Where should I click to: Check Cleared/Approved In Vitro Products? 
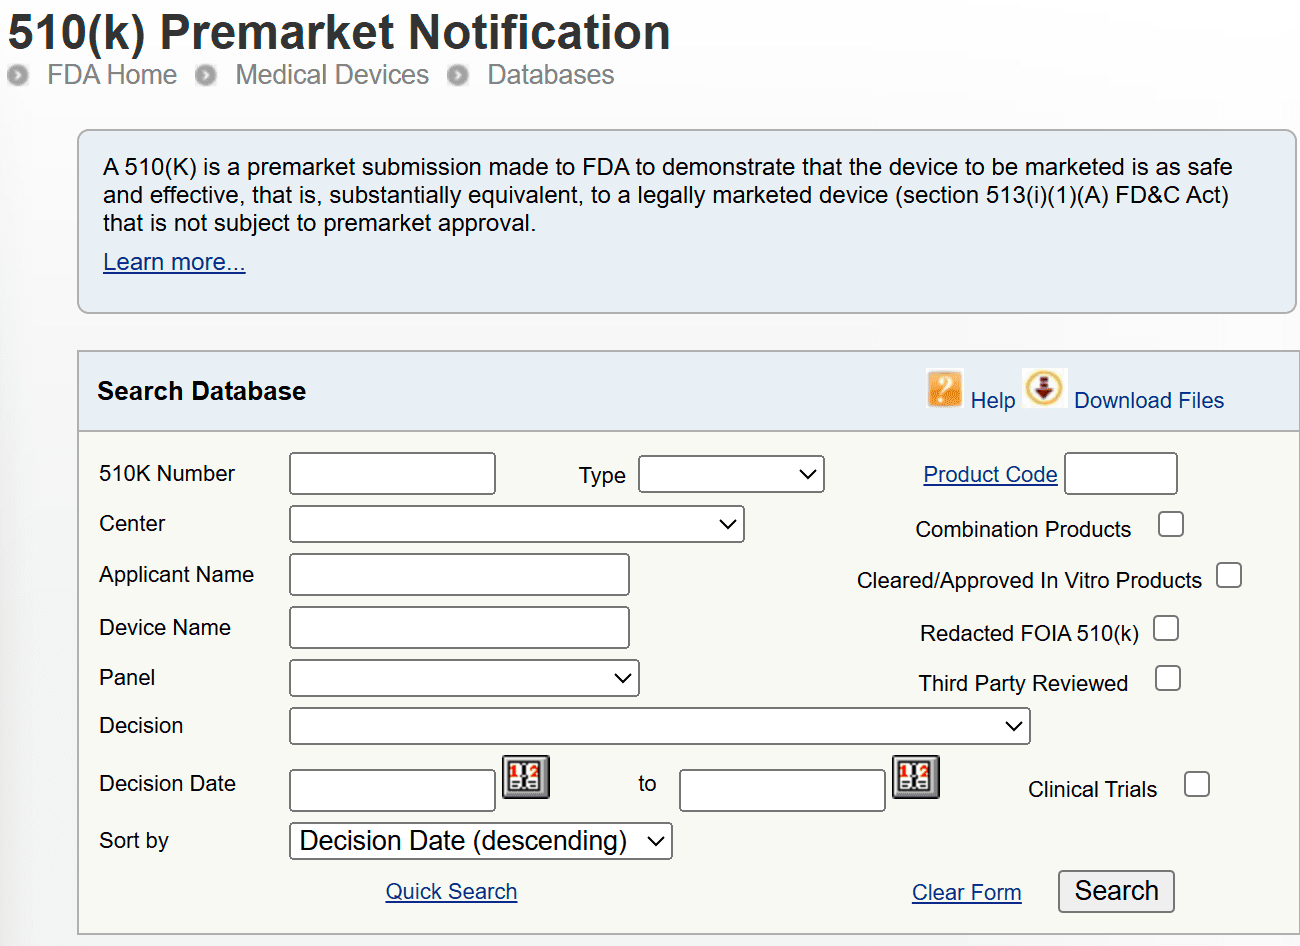click(1228, 575)
